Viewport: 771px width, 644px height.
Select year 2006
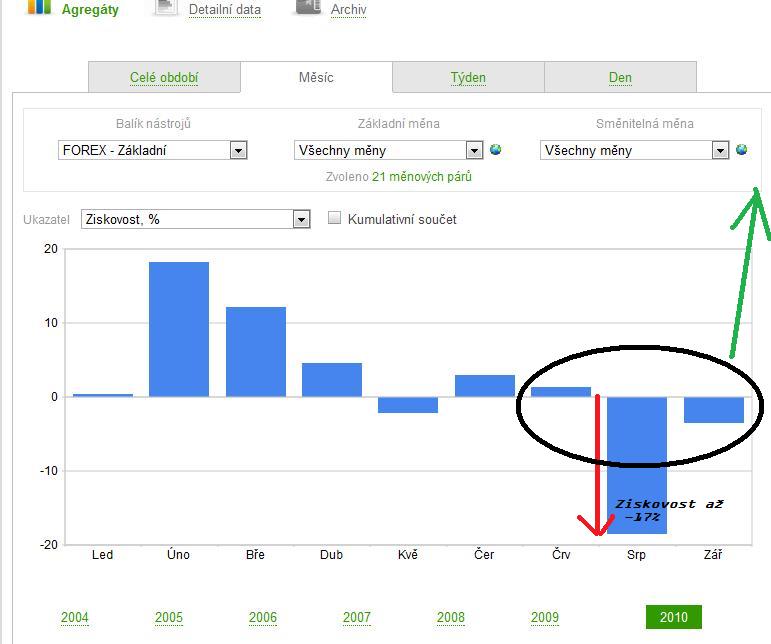click(x=263, y=617)
